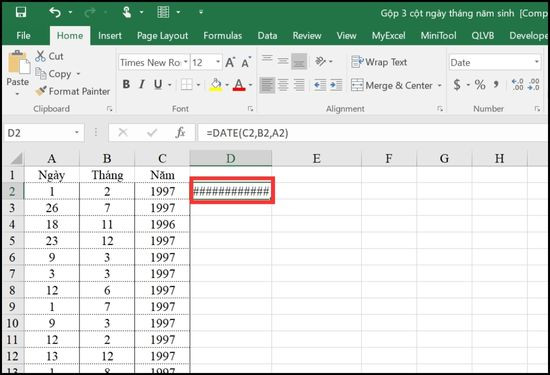Open Clipboard pane dialog launcher
This screenshot has height=375, width=550.
point(109,109)
